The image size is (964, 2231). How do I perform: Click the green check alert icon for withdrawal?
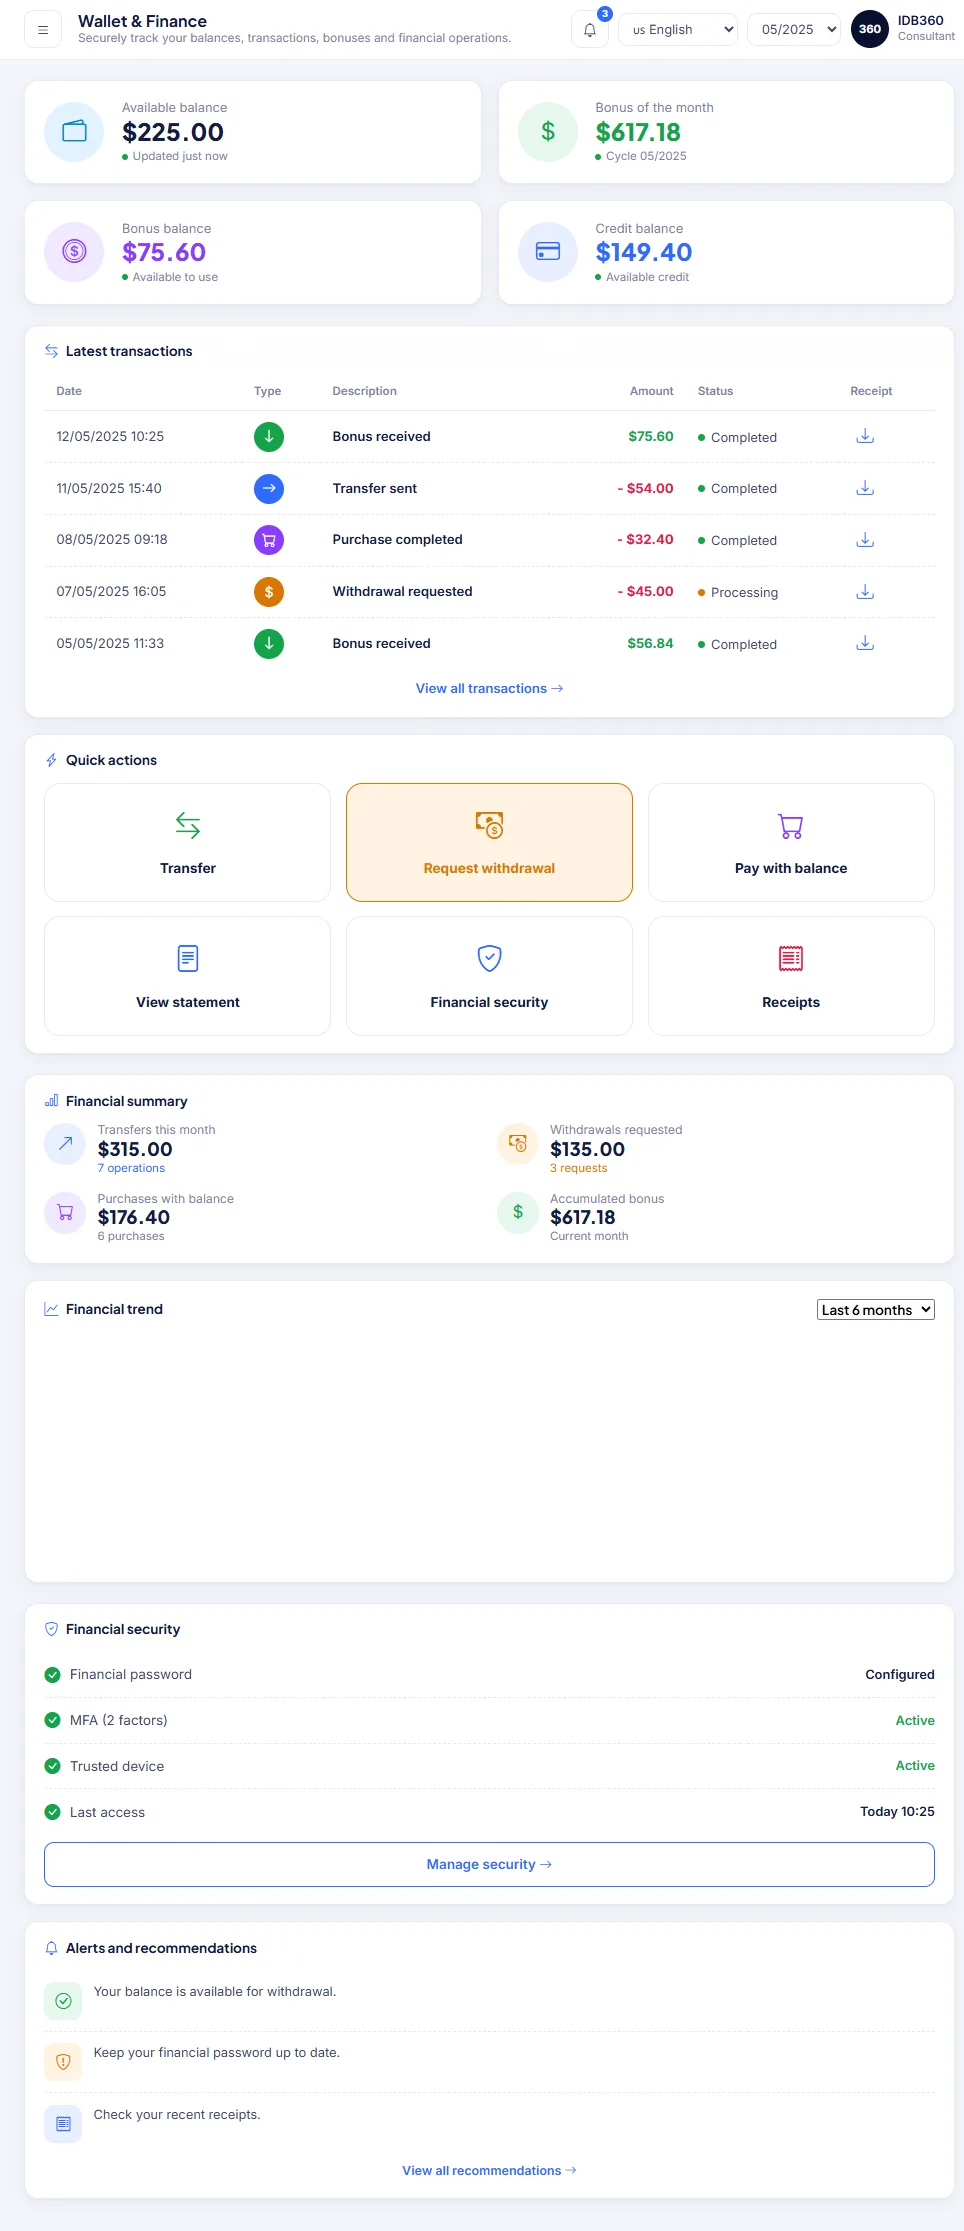pyautogui.click(x=63, y=2001)
